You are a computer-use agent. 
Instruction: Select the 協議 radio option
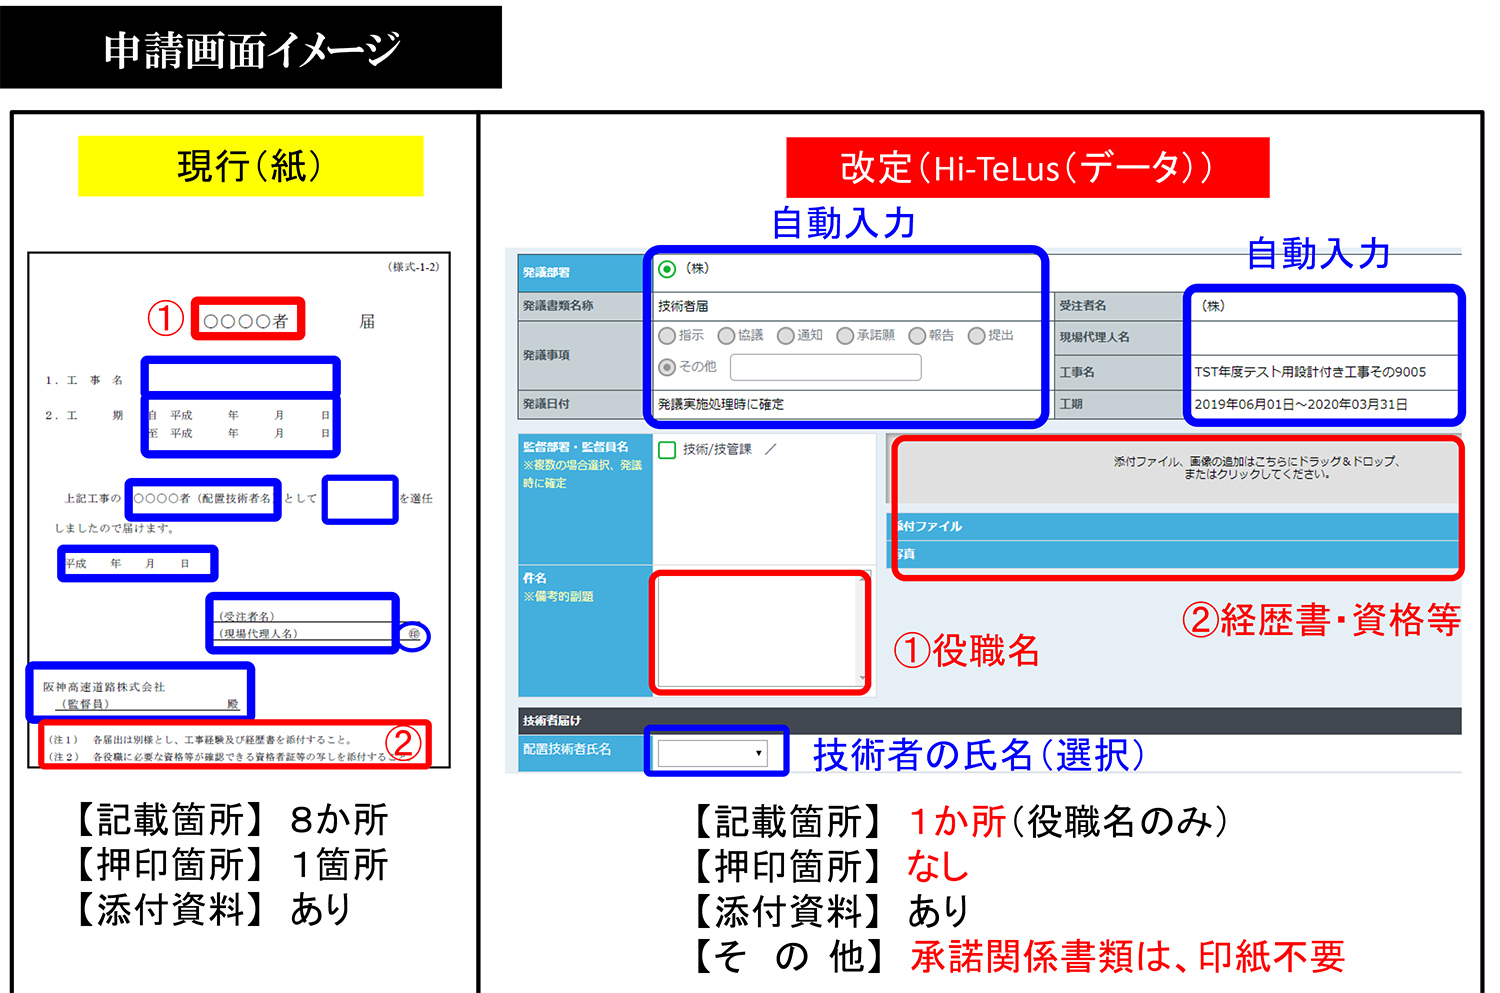pyautogui.click(x=727, y=336)
